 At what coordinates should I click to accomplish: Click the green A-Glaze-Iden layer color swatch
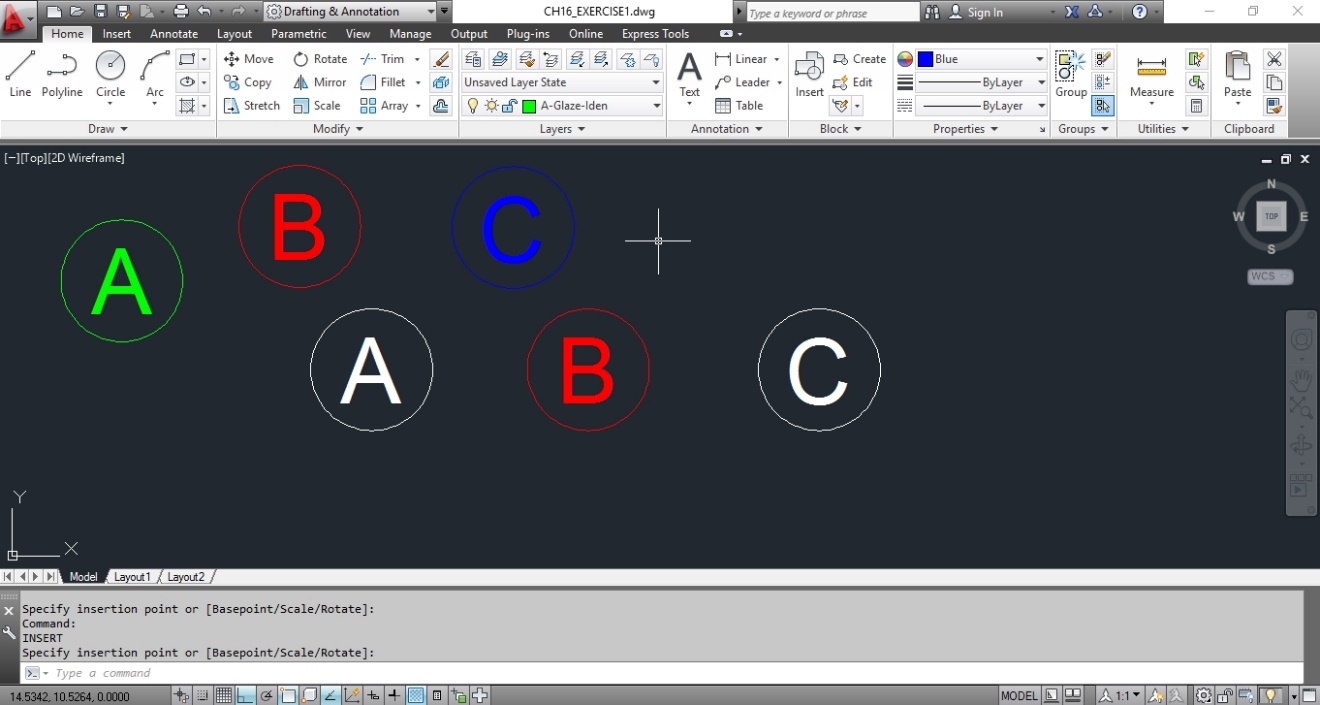(x=529, y=105)
